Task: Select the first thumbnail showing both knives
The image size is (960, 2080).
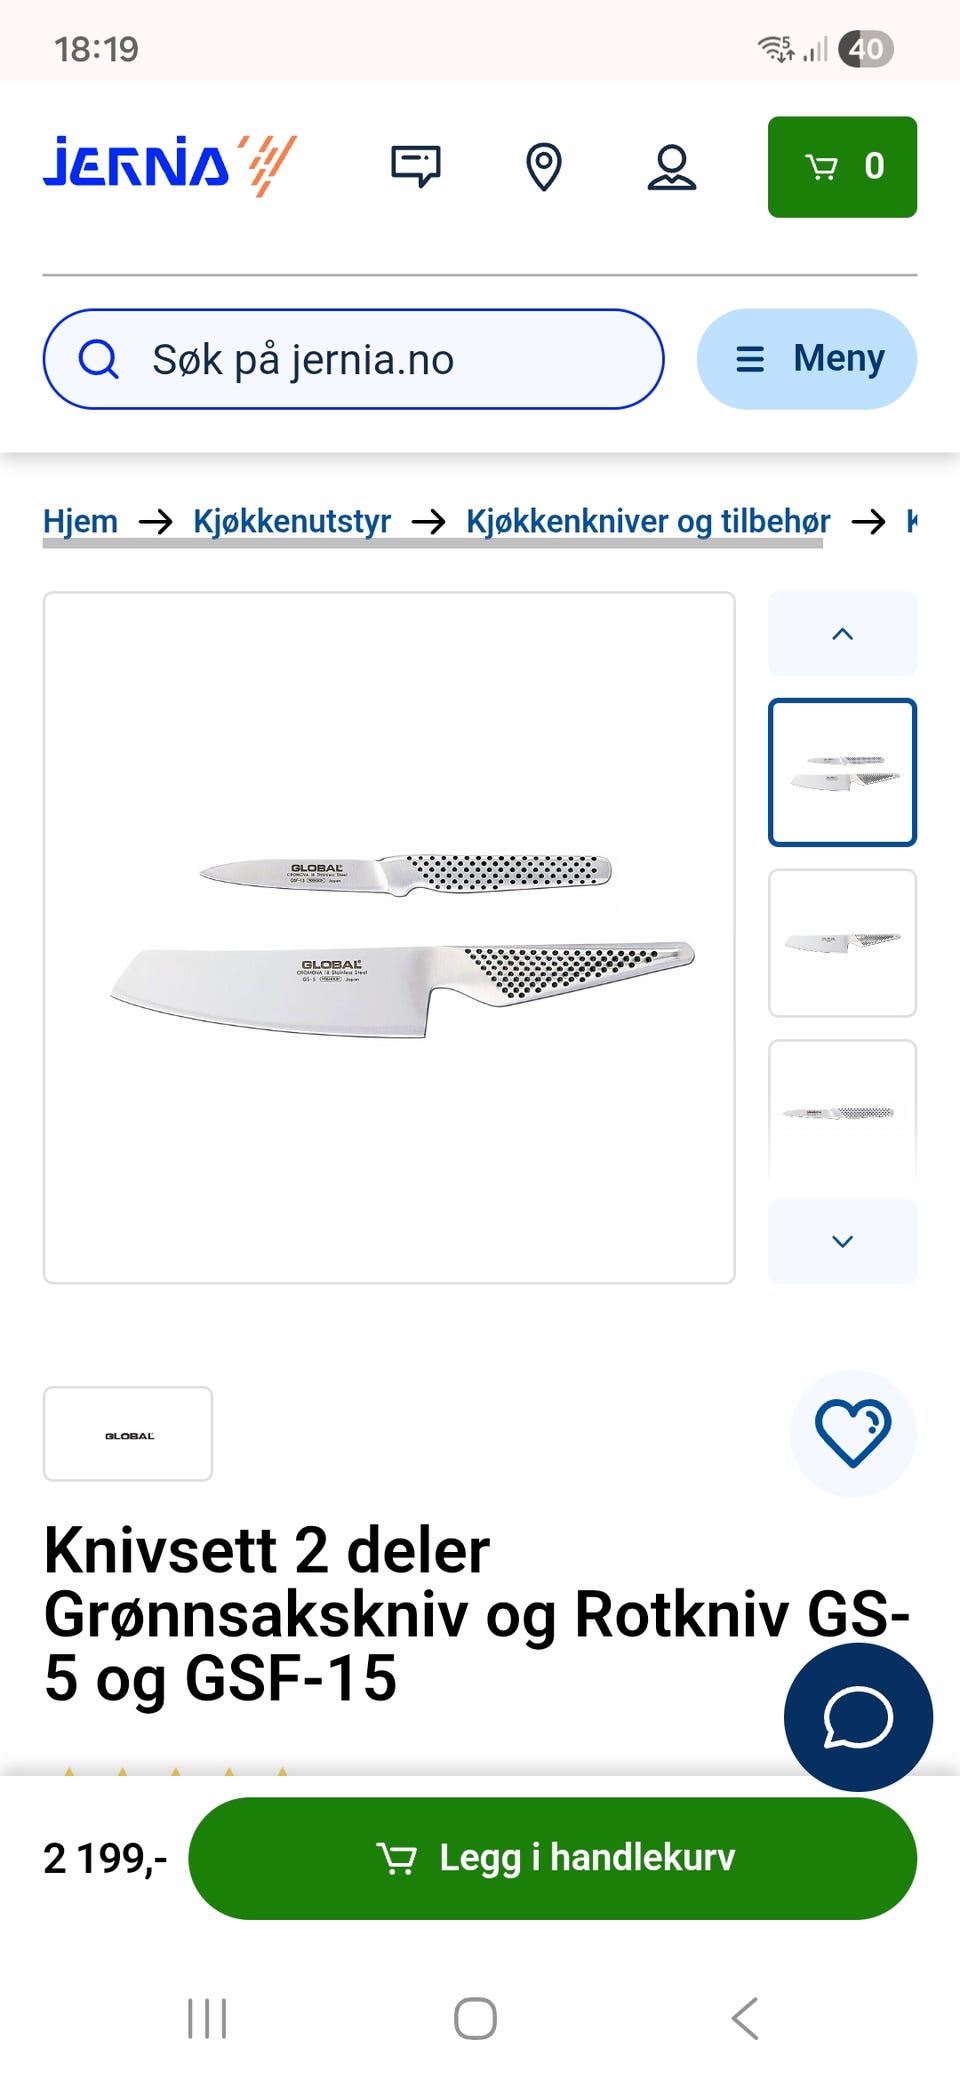Action: [x=842, y=772]
